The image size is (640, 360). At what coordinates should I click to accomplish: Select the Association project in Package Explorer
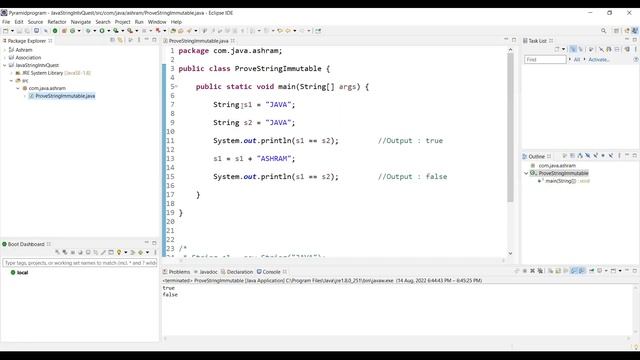click(x=28, y=58)
